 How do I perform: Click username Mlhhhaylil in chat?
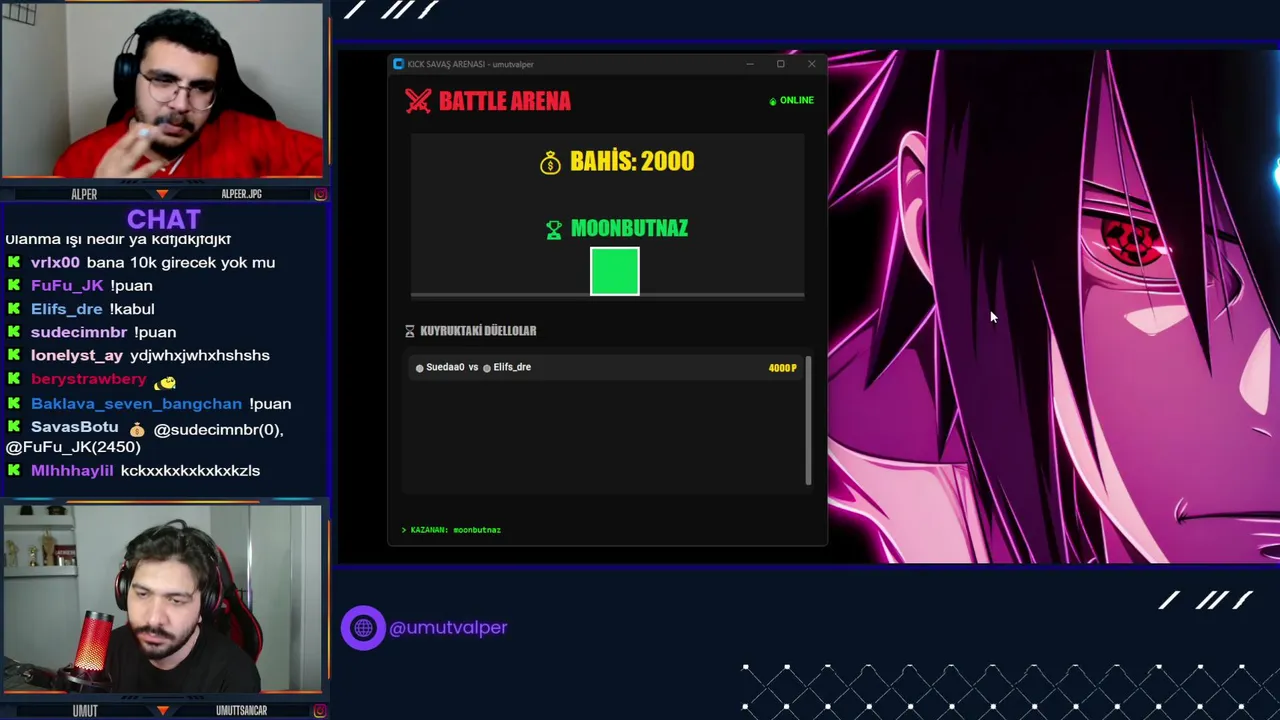(72, 471)
